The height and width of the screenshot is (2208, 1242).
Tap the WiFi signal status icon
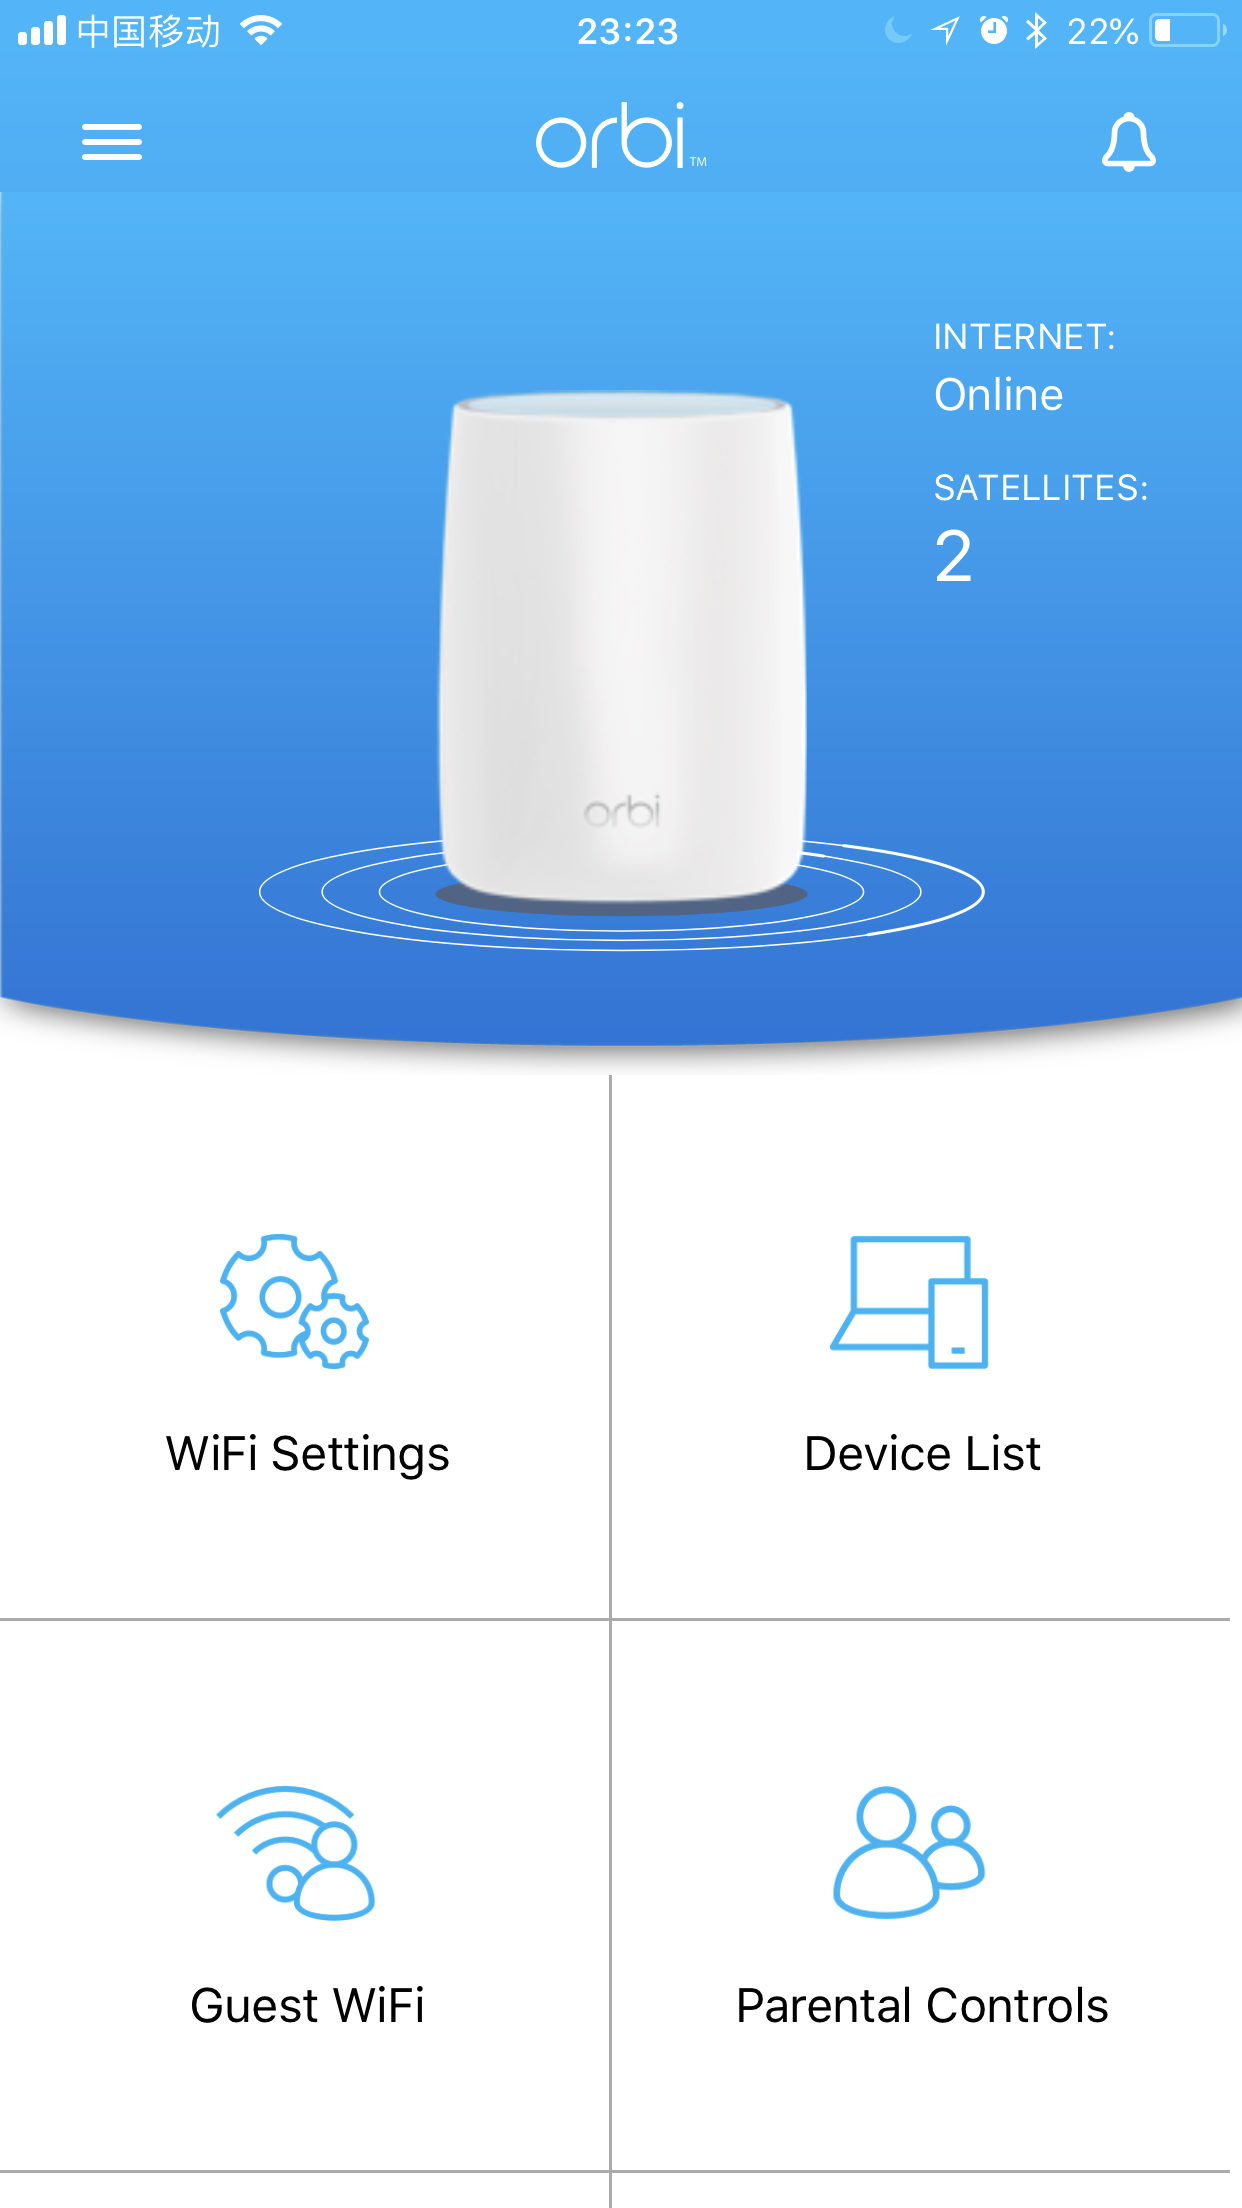pyautogui.click(x=262, y=31)
